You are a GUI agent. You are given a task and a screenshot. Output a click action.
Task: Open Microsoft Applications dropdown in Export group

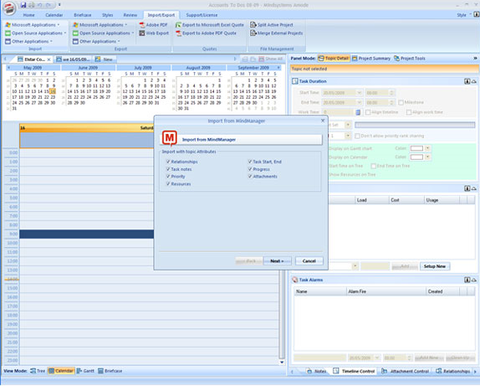tap(100, 25)
